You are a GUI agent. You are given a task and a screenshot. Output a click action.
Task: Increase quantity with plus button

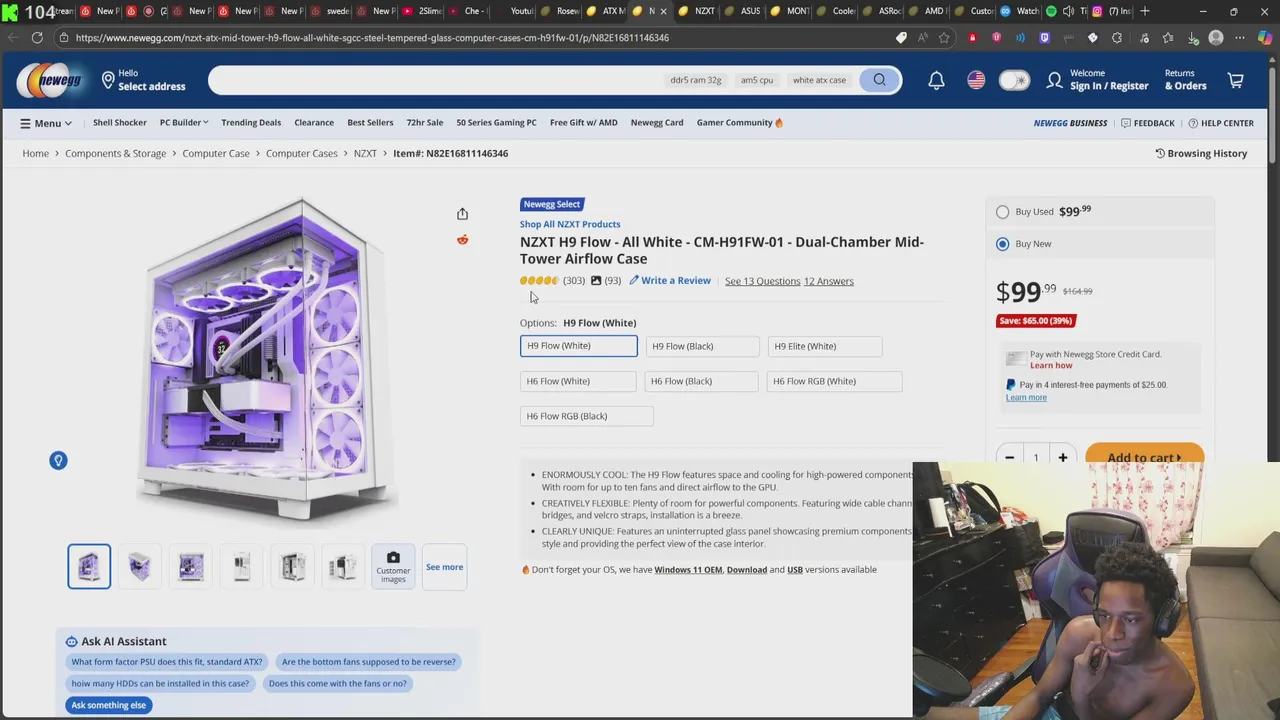coord(1062,457)
